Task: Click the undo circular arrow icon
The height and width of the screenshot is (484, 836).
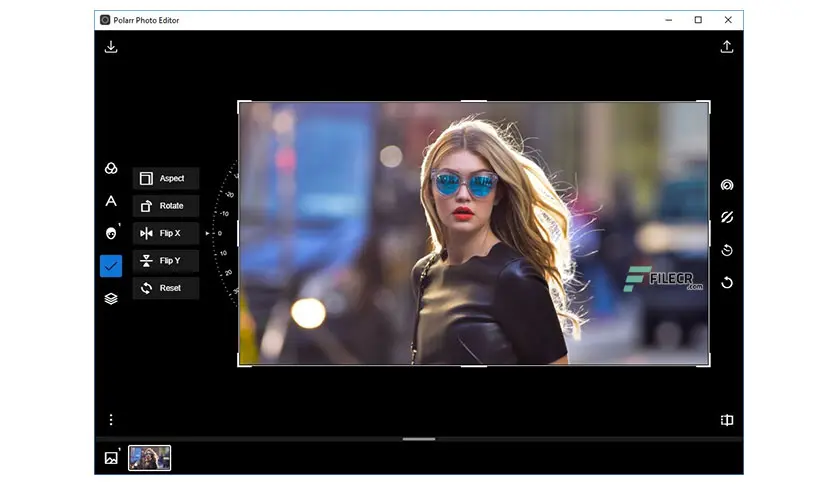Action: (x=727, y=283)
